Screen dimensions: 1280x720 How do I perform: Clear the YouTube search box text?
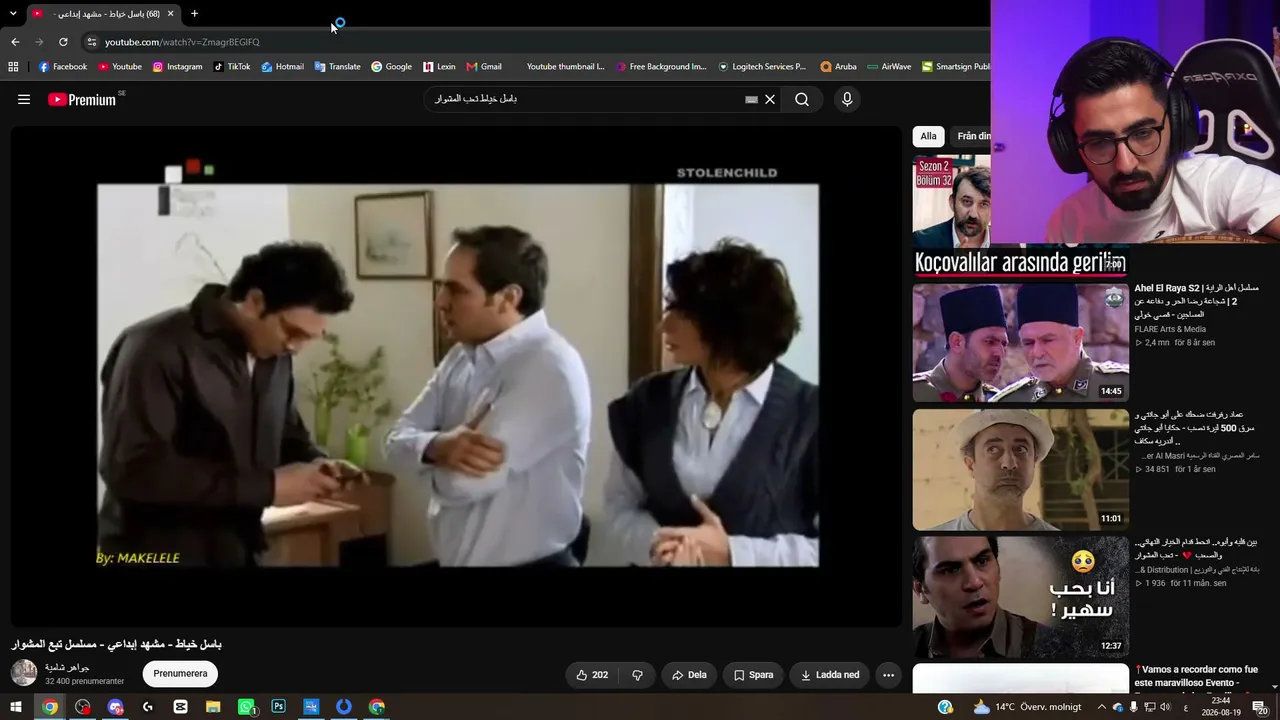pos(770,99)
